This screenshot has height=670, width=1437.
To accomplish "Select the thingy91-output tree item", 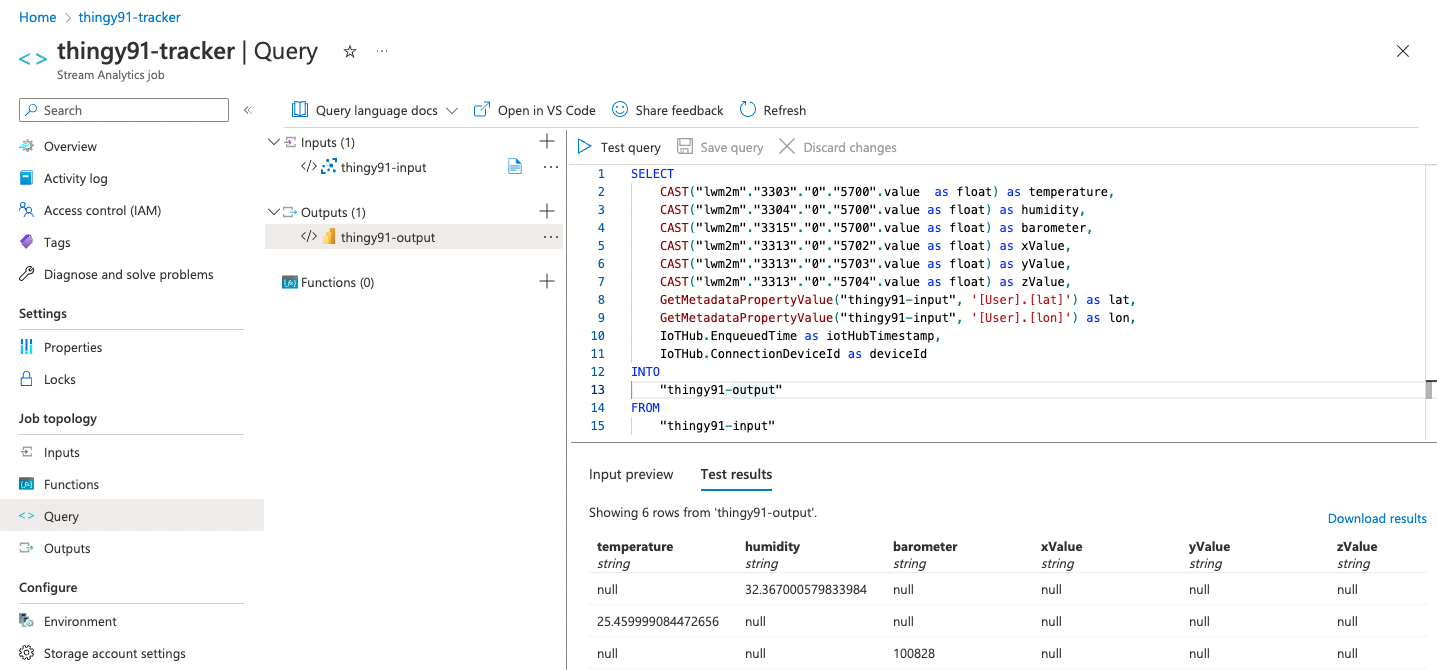I will point(388,237).
